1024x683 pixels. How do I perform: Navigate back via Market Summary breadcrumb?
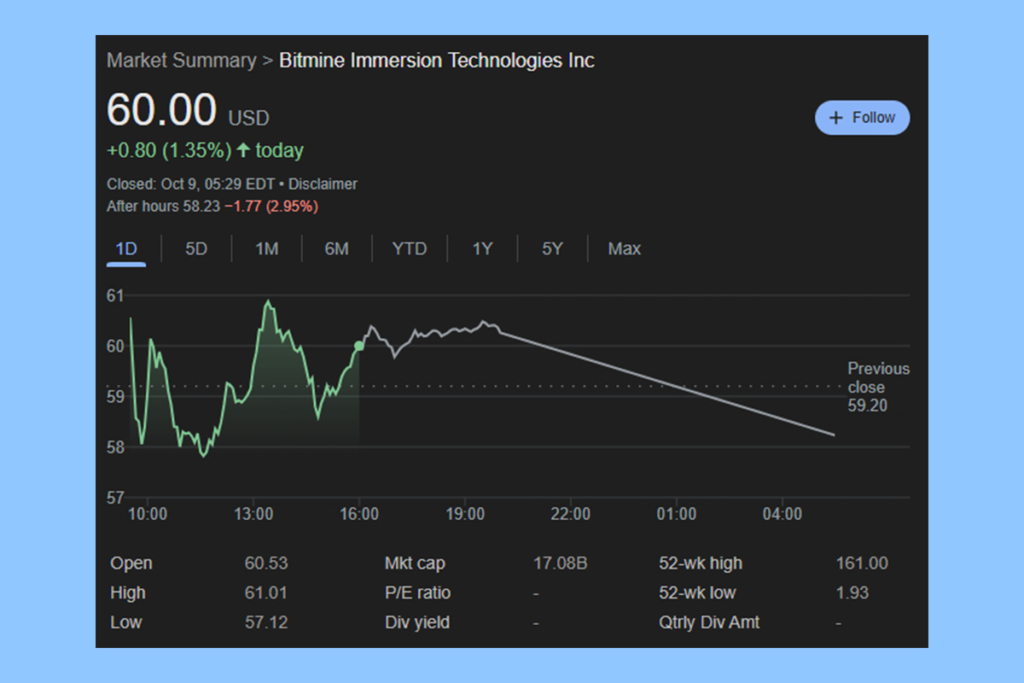click(180, 60)
